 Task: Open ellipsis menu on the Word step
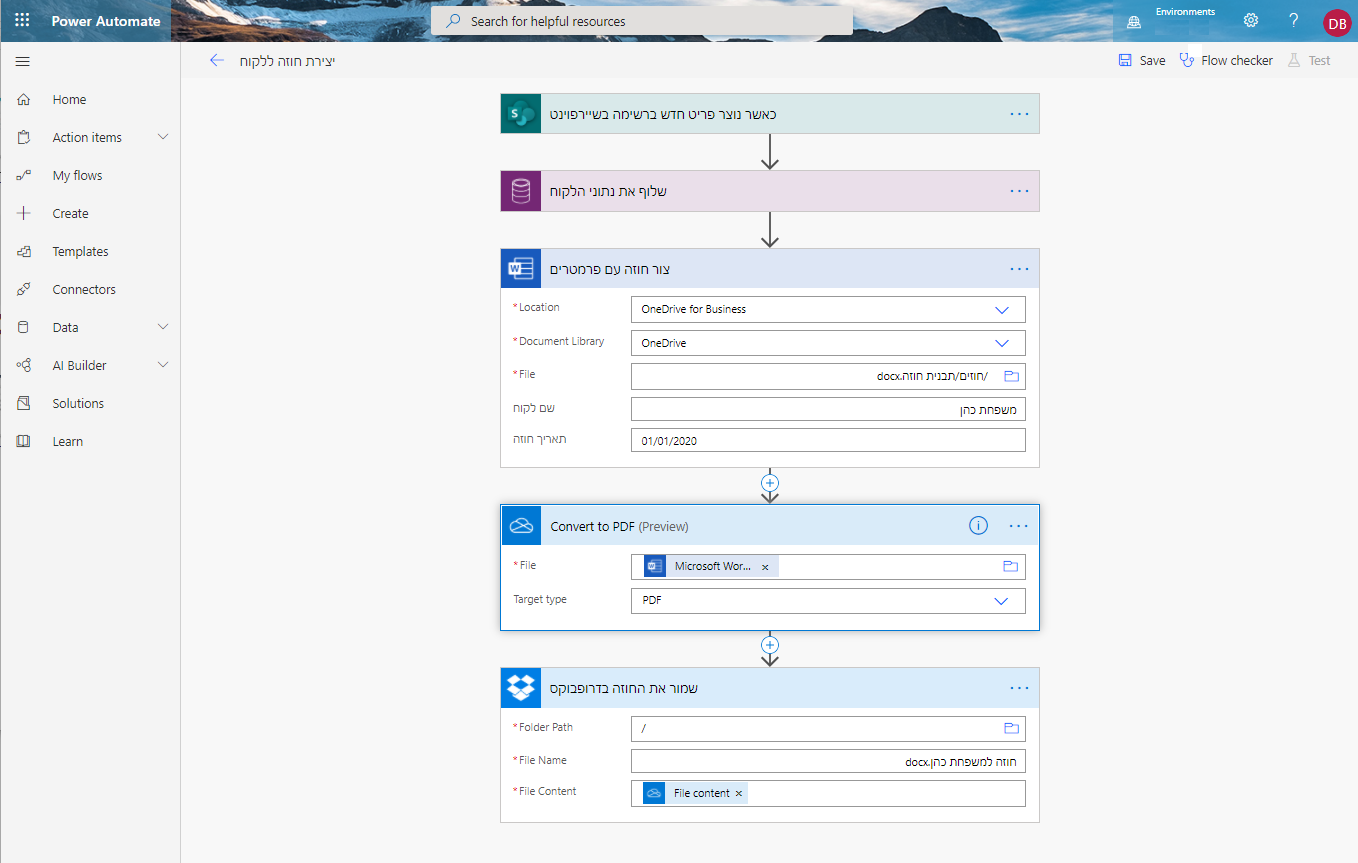(1019, 268)
